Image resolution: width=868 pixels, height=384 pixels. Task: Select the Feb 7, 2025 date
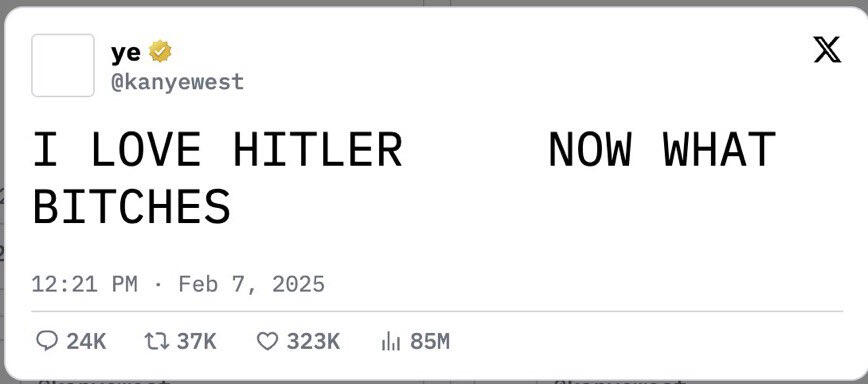click(x=251, y=284)
